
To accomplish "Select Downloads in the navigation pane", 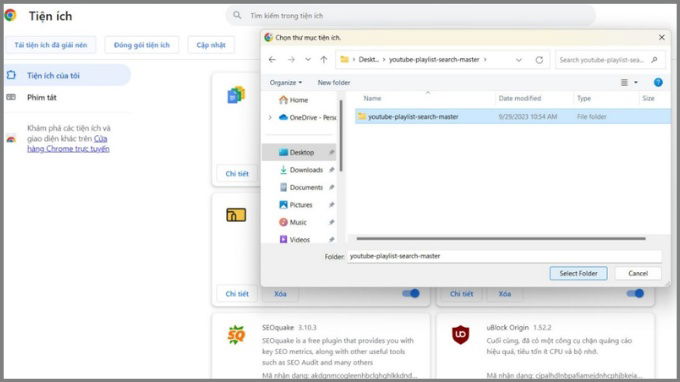I will point(301,170).
